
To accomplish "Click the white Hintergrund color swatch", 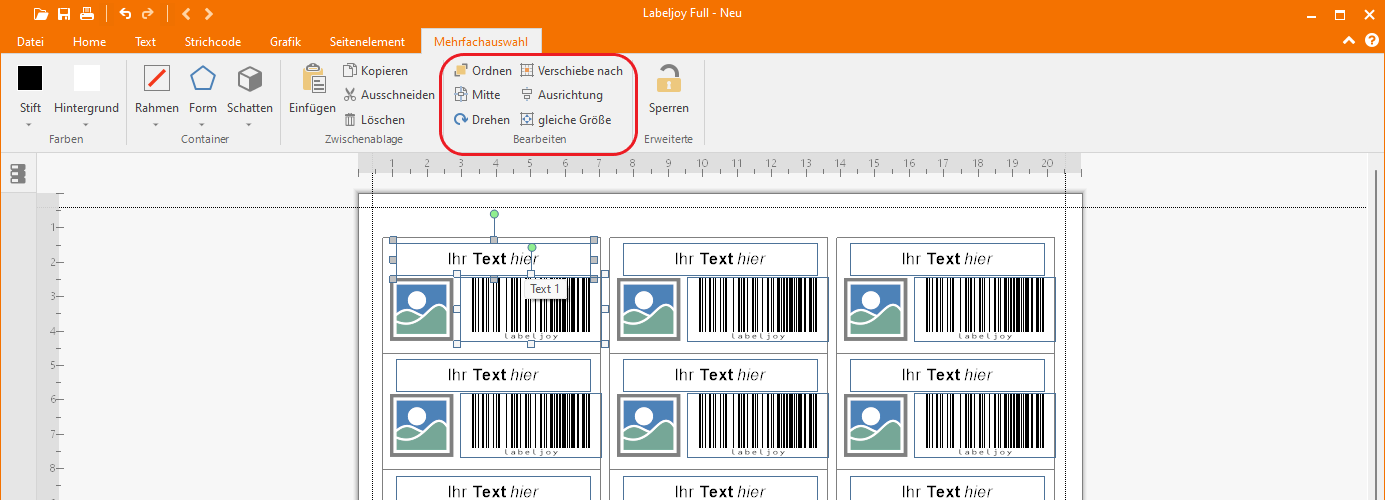I will click(87, 78).
